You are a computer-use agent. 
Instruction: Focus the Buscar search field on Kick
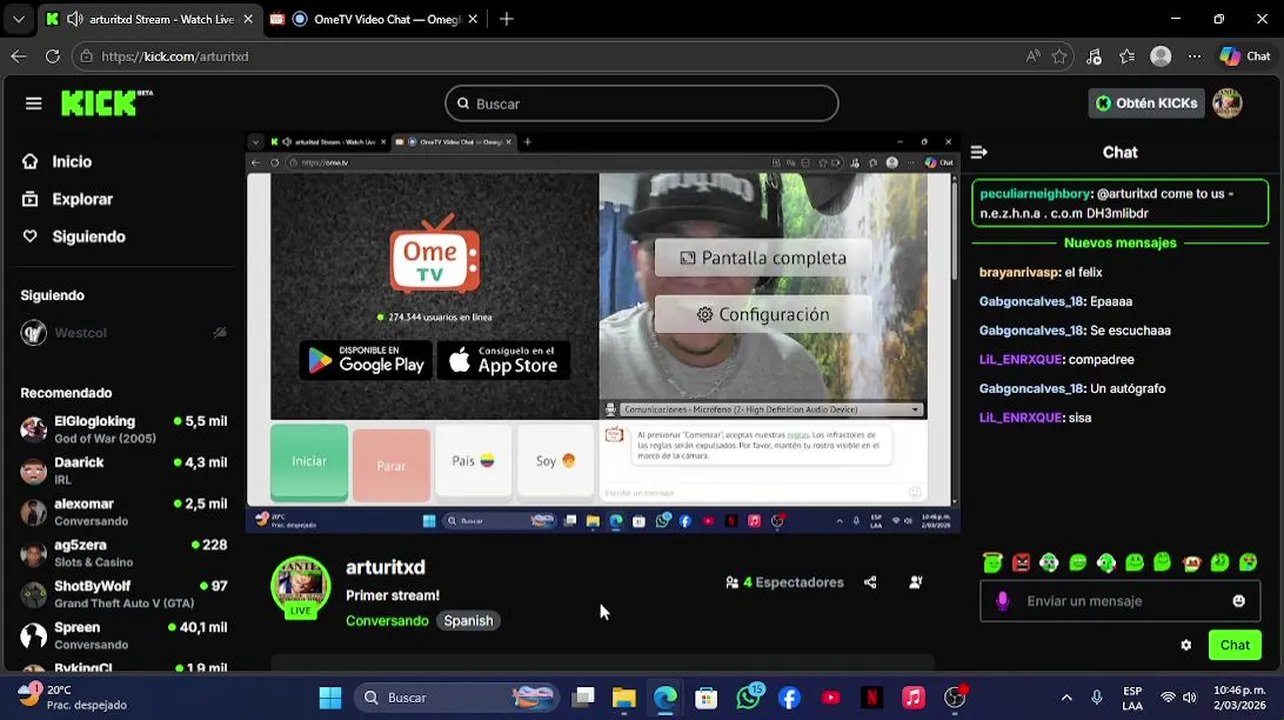(x=642, y=103)
